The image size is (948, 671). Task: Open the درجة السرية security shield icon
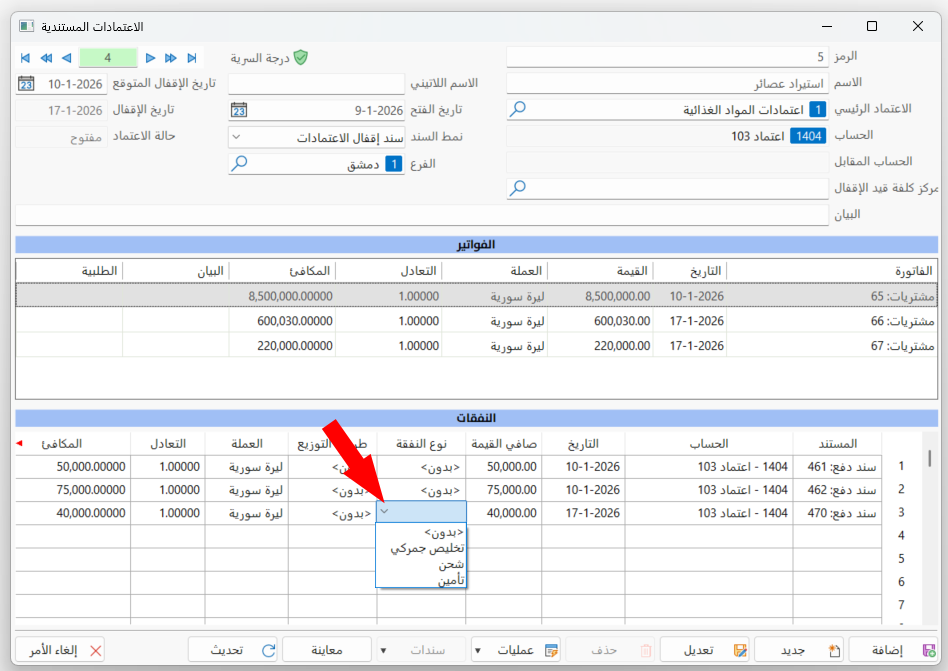300,57
